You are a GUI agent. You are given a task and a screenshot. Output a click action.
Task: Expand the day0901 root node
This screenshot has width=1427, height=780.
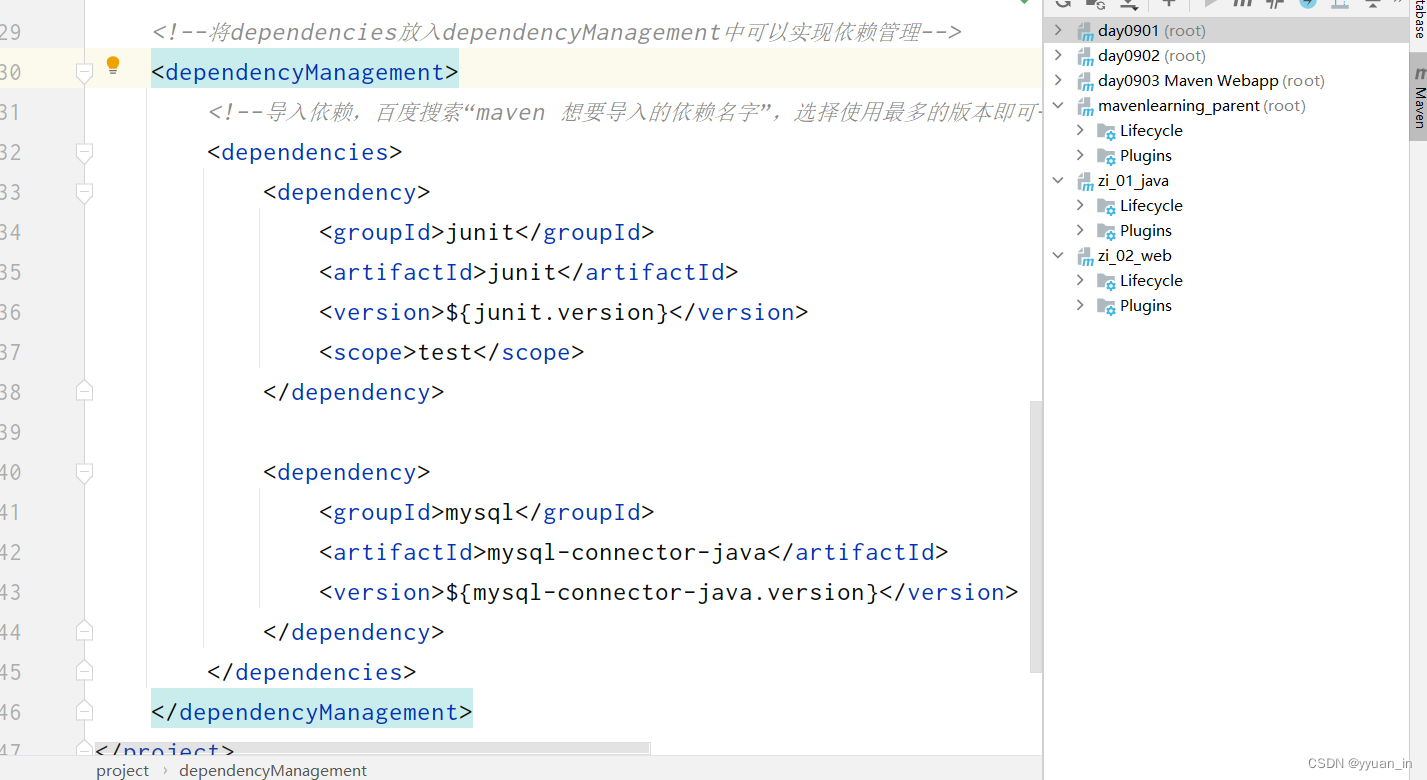tap(1059, 31)
